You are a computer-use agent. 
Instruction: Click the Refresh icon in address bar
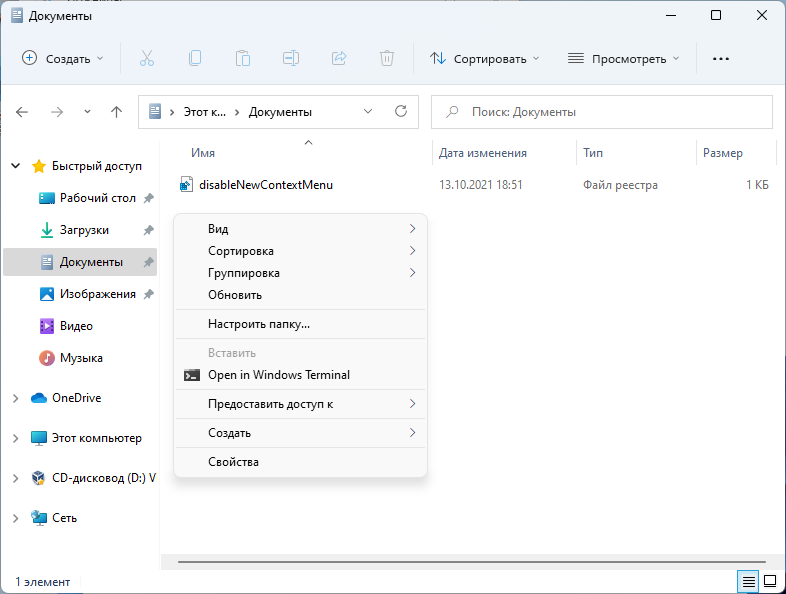401,111
